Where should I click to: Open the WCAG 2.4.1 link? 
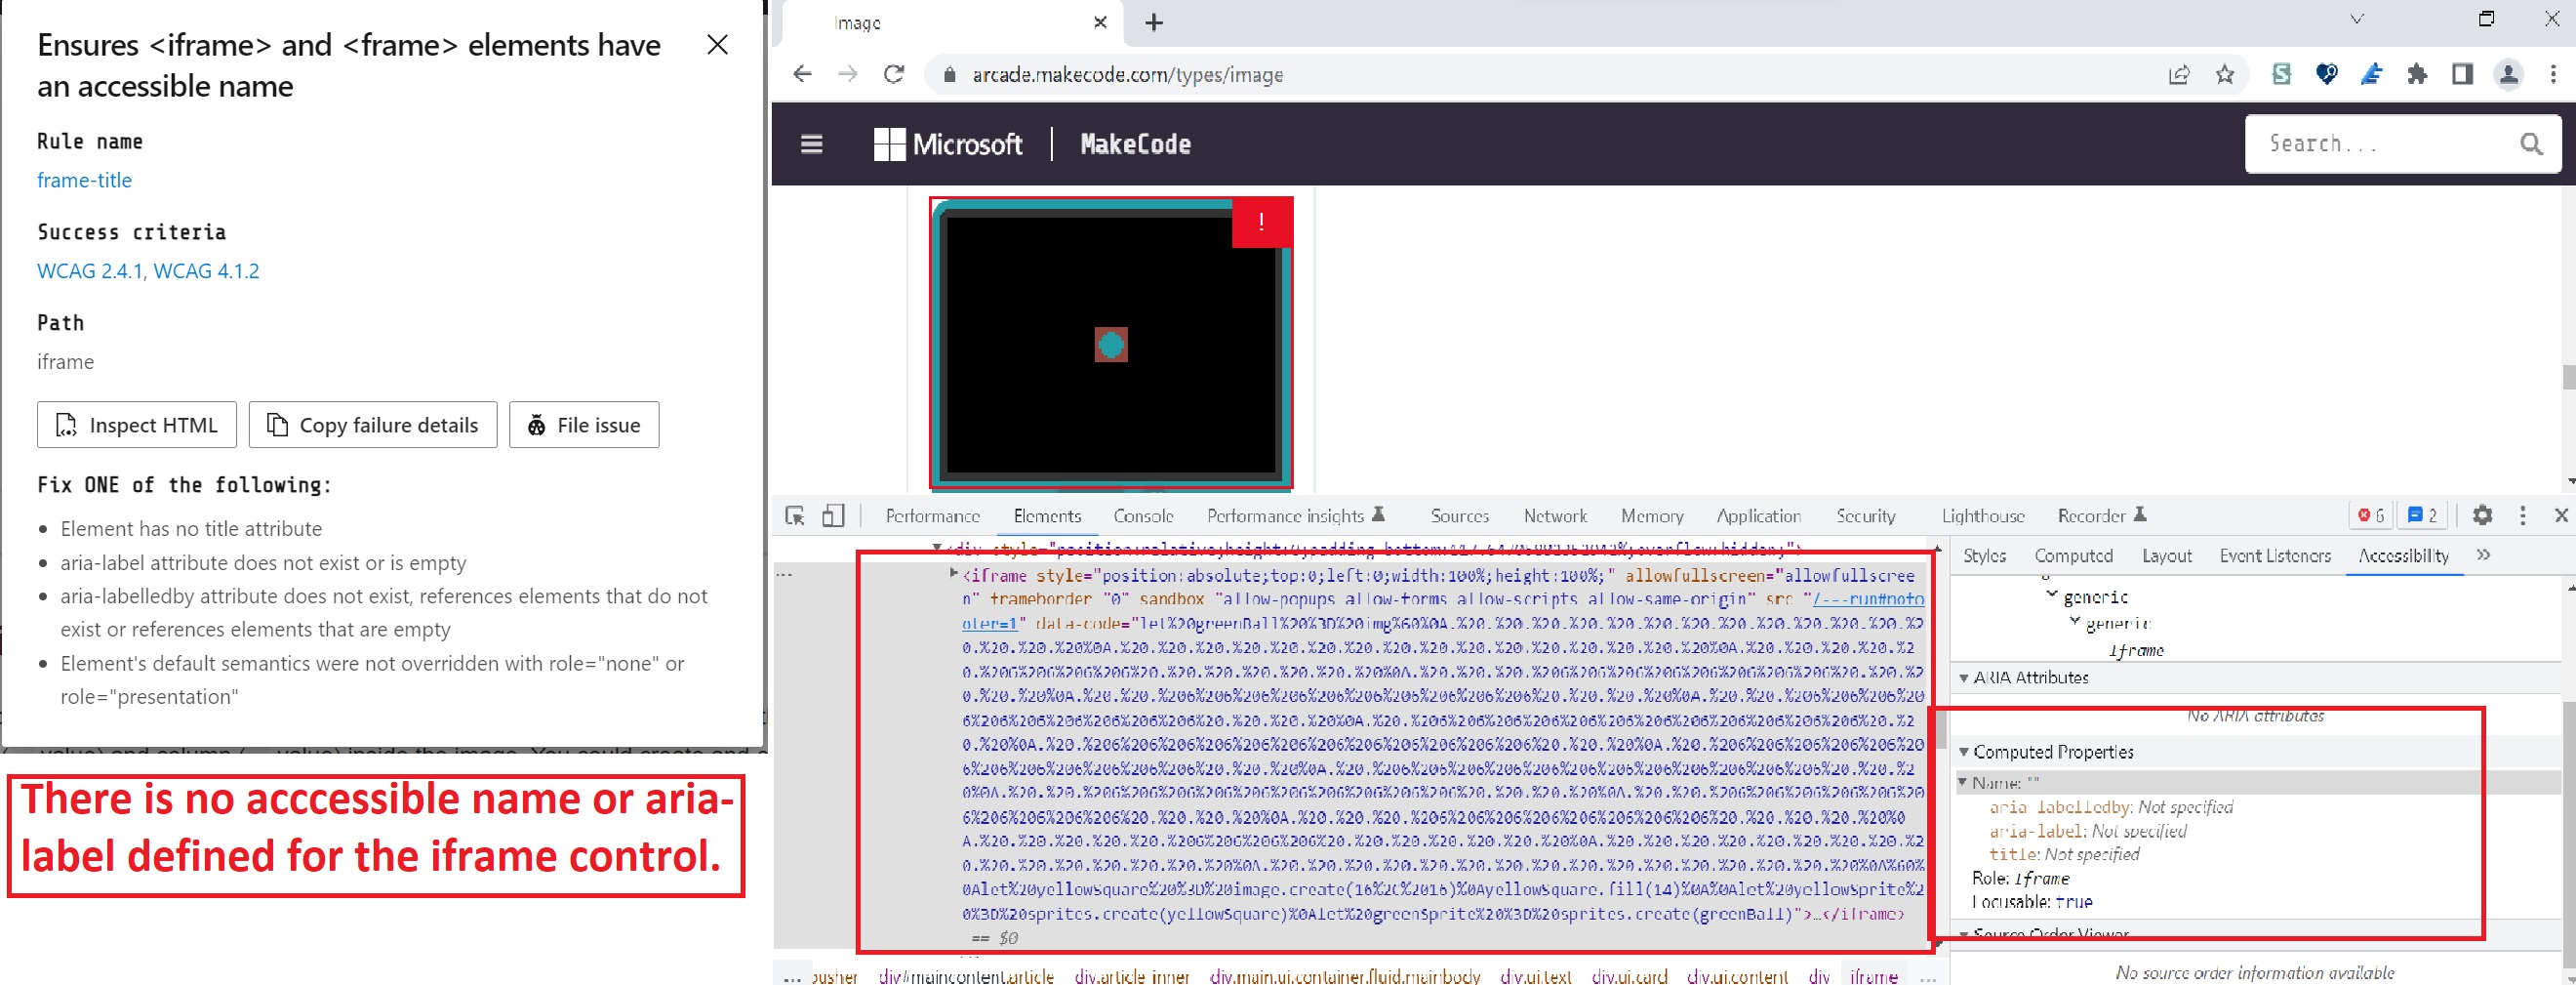coord(90,270)
